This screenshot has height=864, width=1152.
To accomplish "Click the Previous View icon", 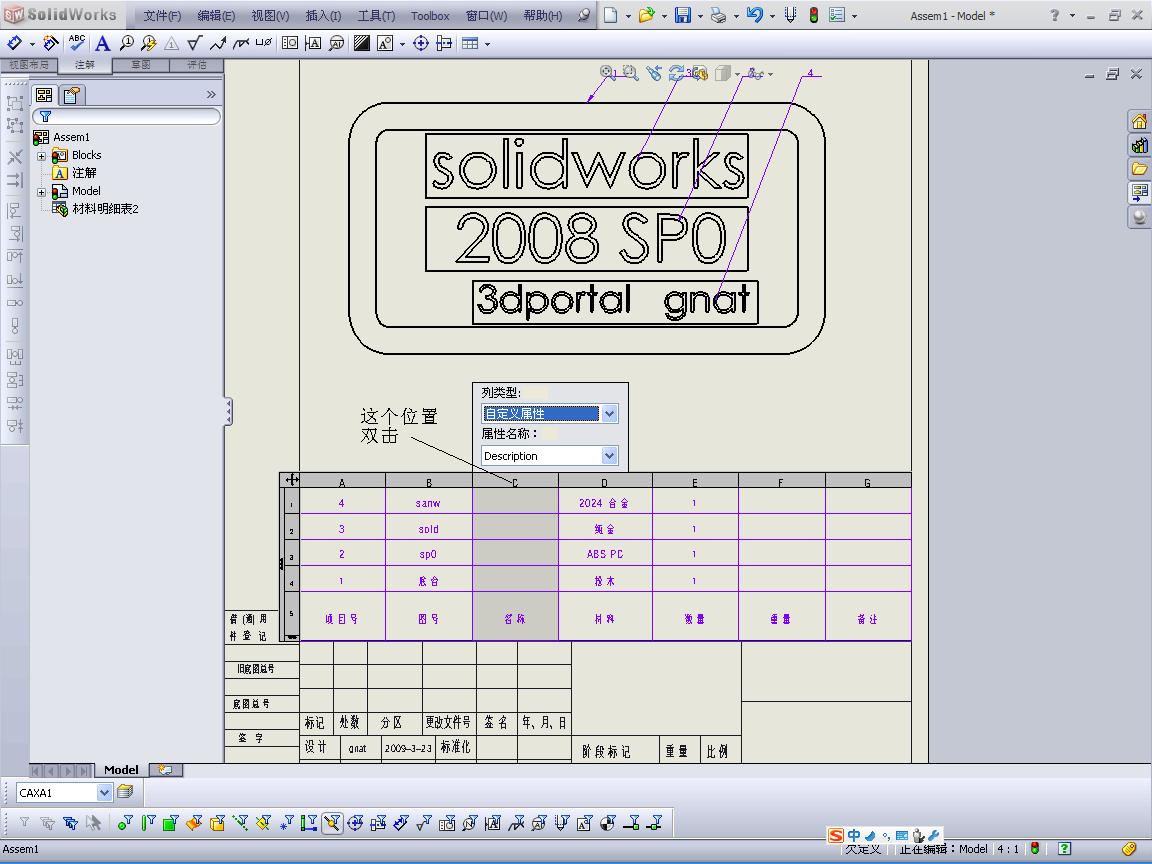I will tap(653, 73).
